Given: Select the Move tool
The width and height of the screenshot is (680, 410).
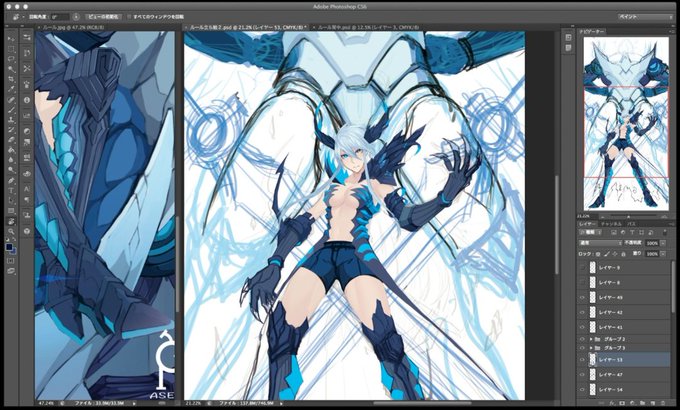Looking at the screenshot, I should pos(11,39).
